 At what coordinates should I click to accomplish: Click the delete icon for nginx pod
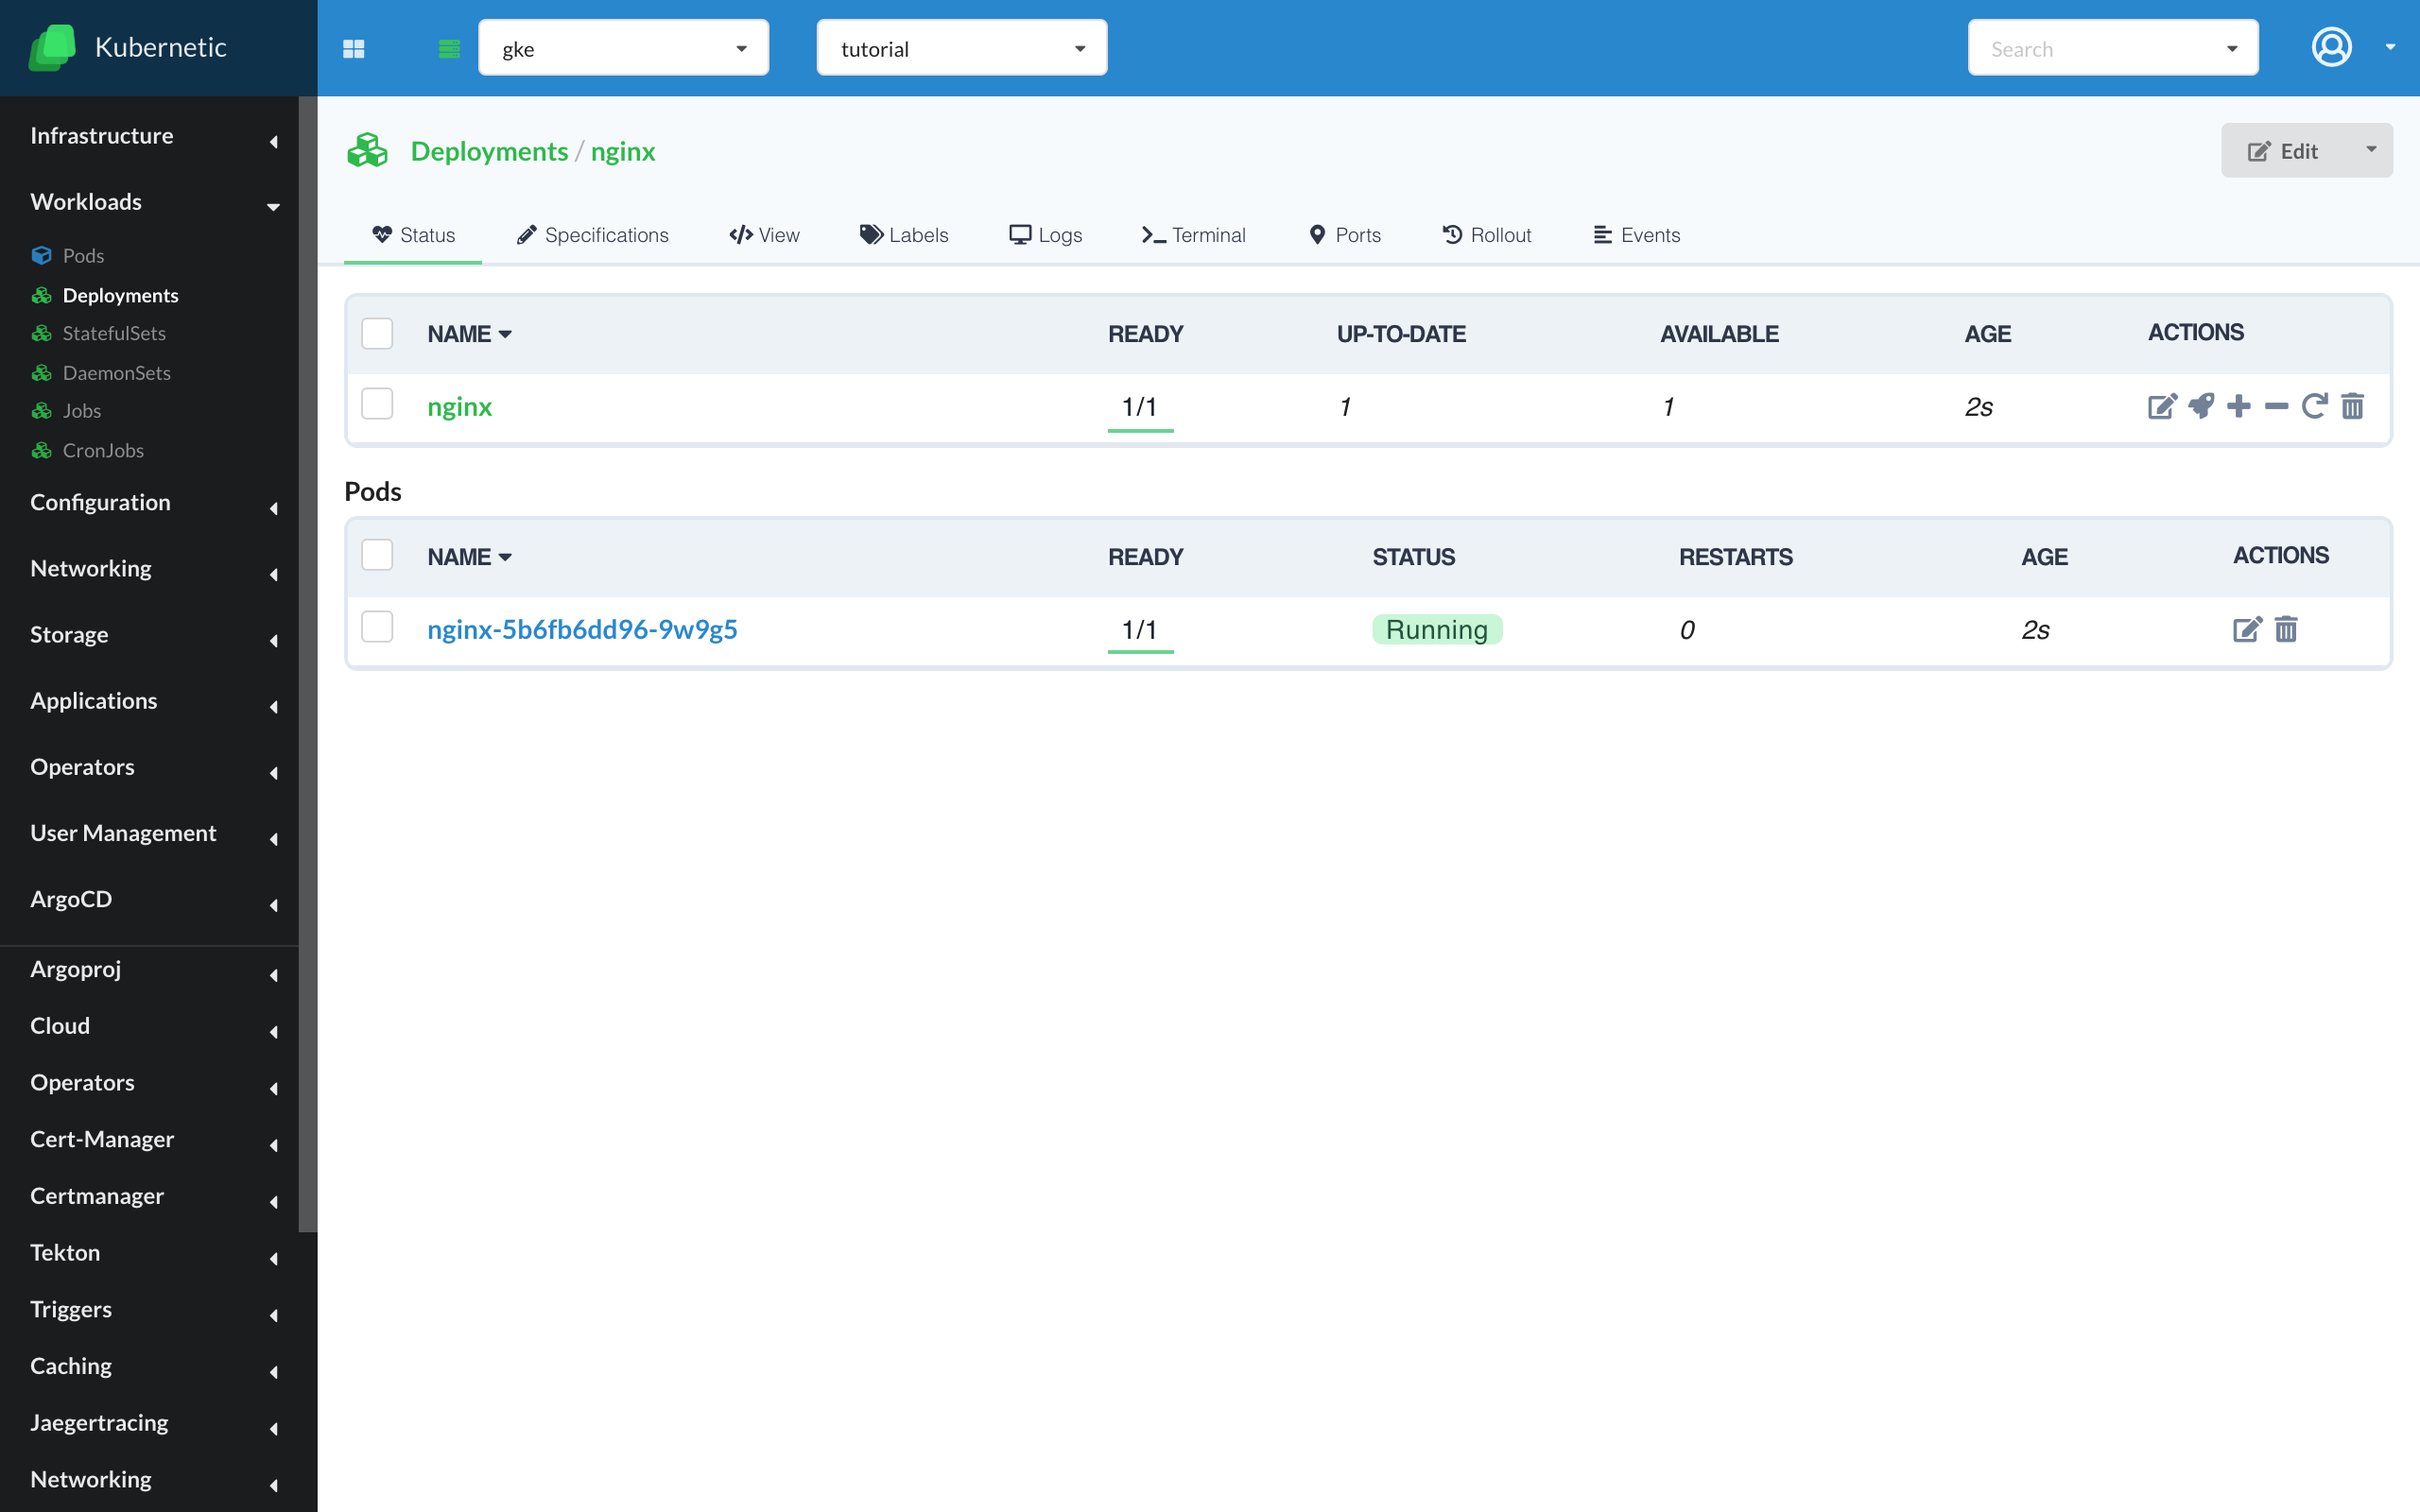[x=2286, y=627]
